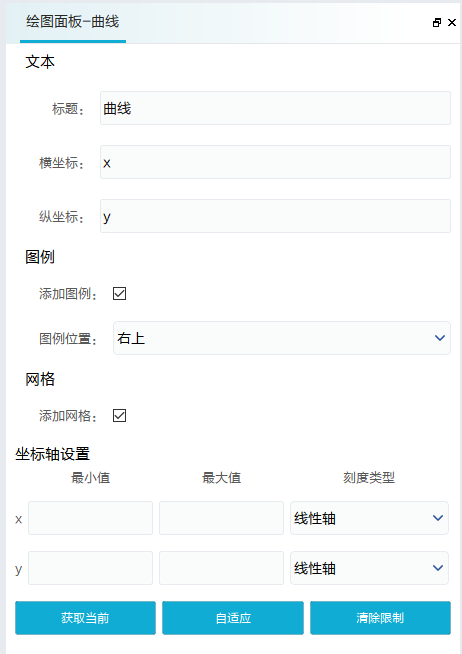
Task: Click the 标题 input field containing 曲线
Action: 276,108
